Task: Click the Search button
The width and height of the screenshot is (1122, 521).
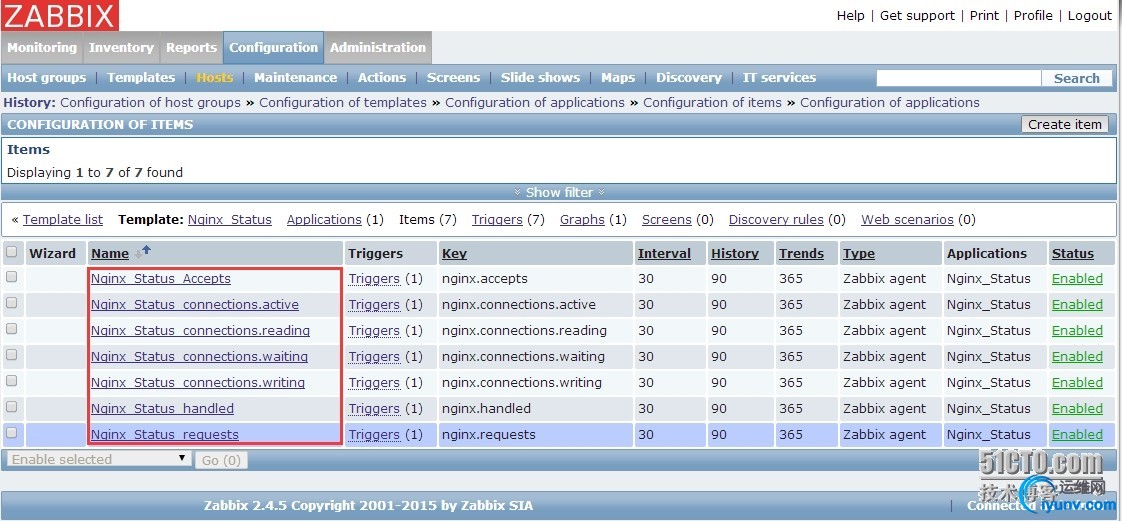Action: pos(1077,78)
